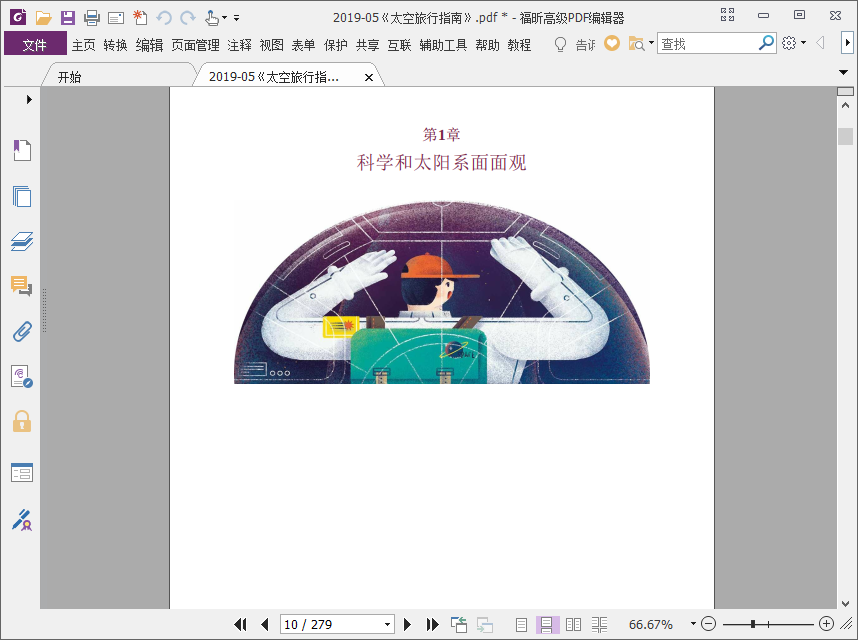858x640 pixels.
Task: Click the scrollbar up arrow
Action: coord(845,105)
